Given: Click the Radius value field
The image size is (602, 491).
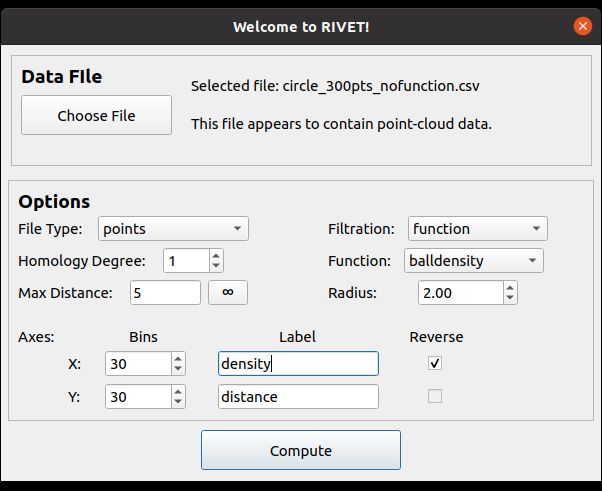Looking at the screenshot, I should [x=460, y=293].
